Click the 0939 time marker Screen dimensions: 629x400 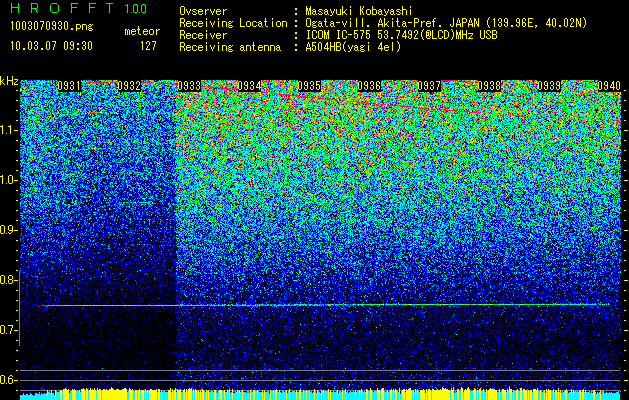549,86
